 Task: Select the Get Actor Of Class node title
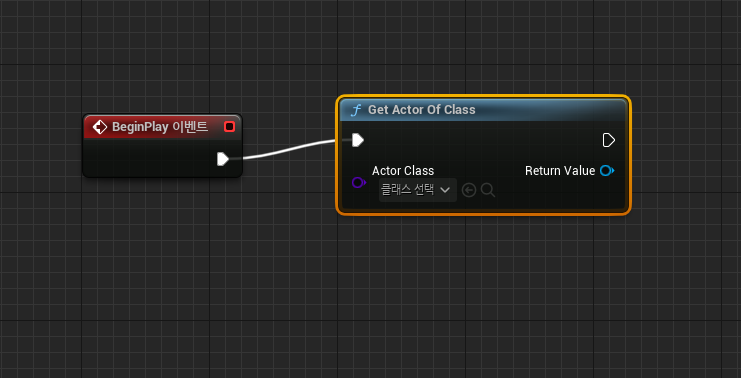click(x=422, y=110)
